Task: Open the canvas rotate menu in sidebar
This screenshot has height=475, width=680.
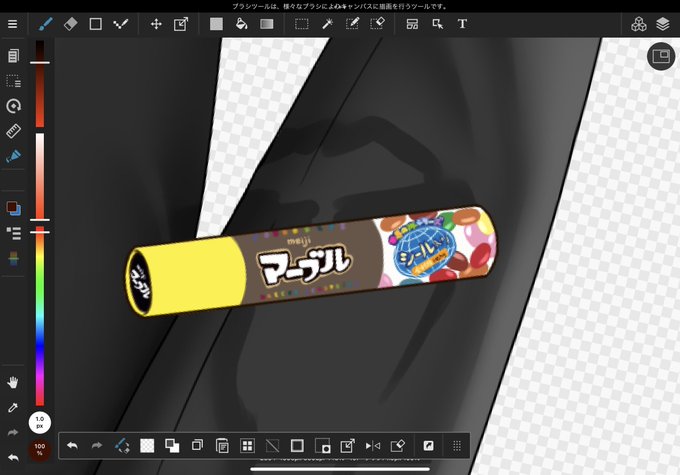Action: click(13, 106)
